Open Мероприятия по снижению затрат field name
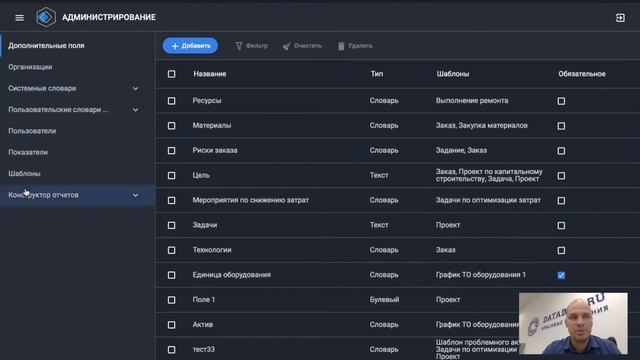 coord(251,200)
